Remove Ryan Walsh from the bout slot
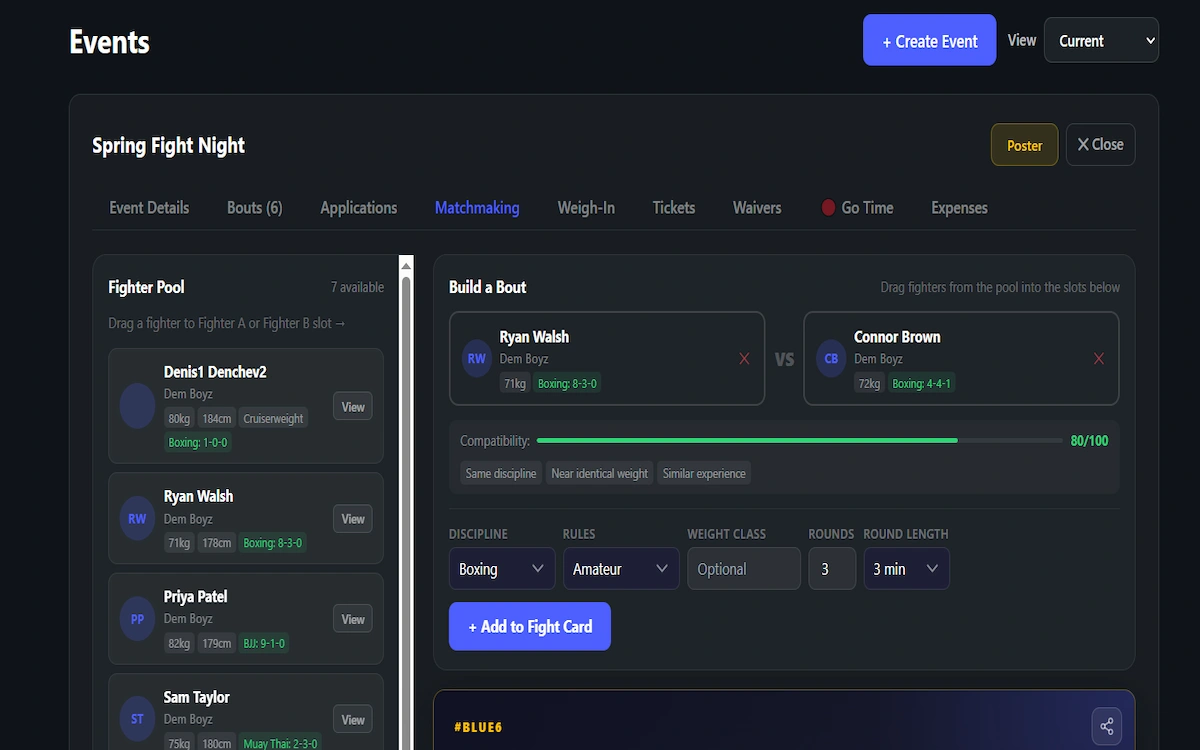The height and width of the screenshot is (750, 1200). click(744, 359)
